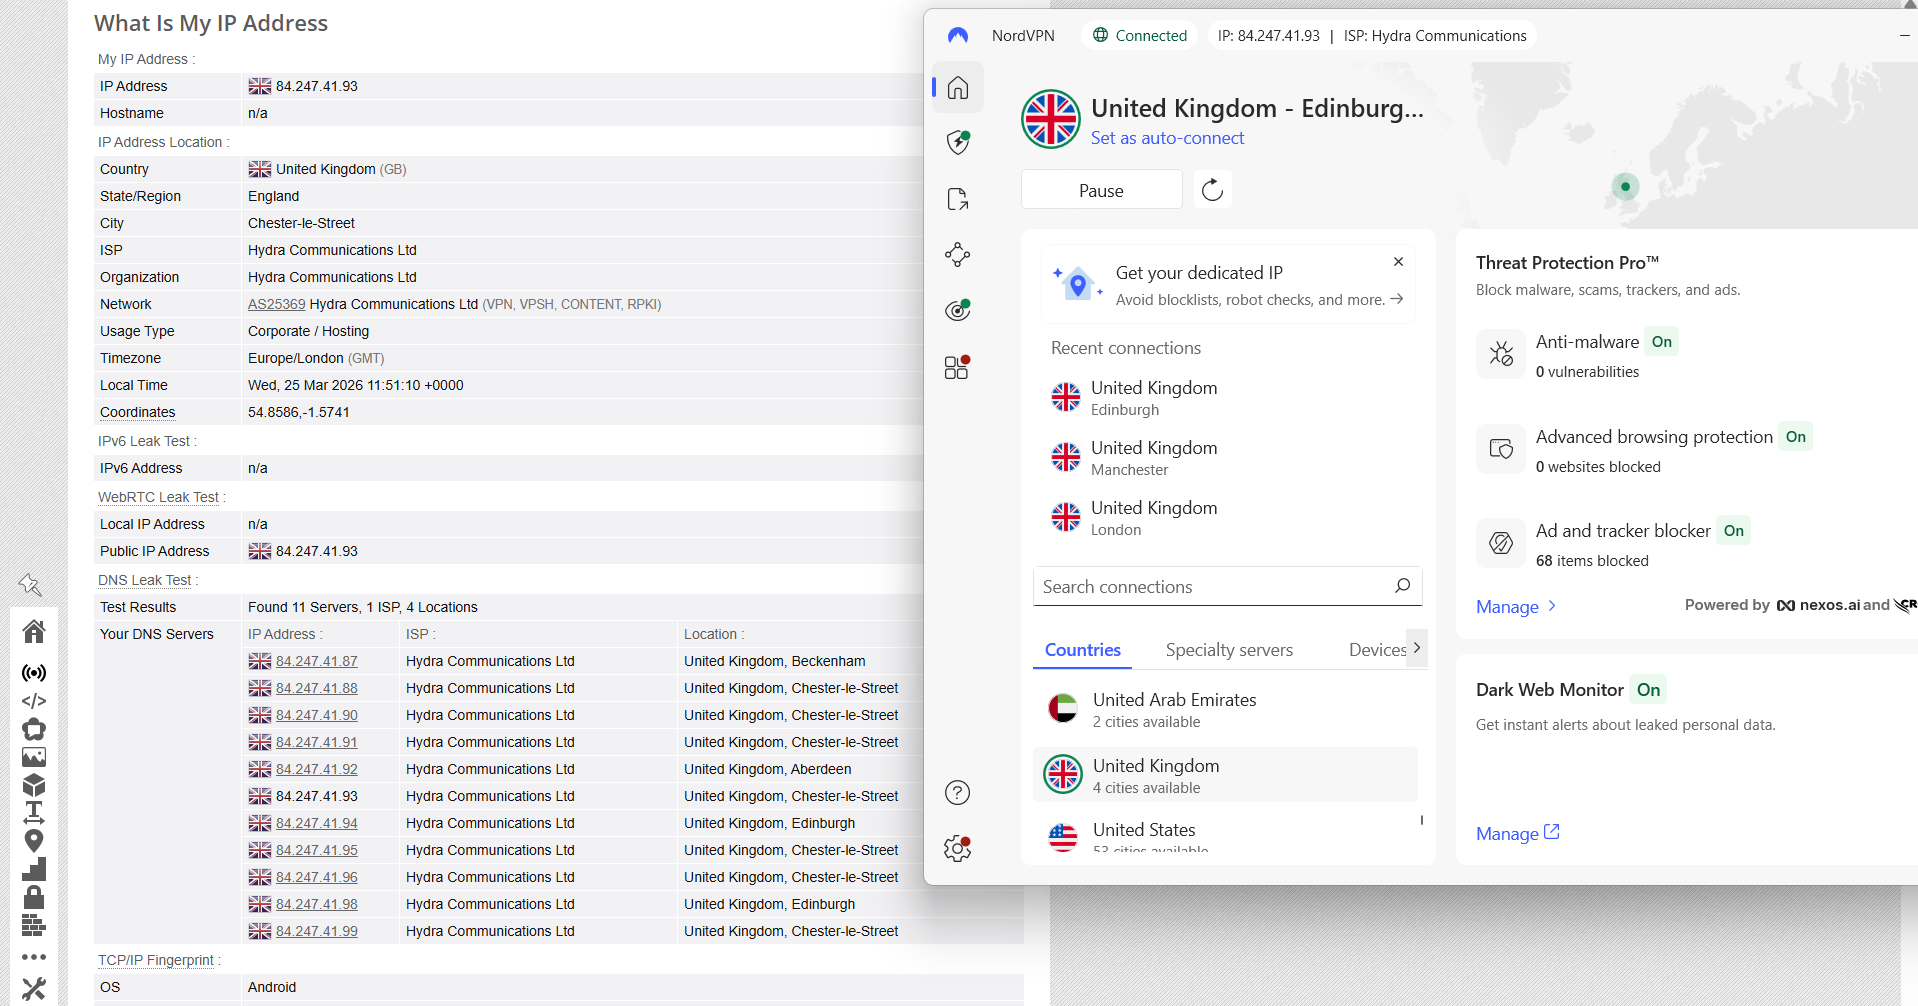Screen dimensions: 1918x1006
Task: Open Threat Protection shield panel
Action: [957, 142]
